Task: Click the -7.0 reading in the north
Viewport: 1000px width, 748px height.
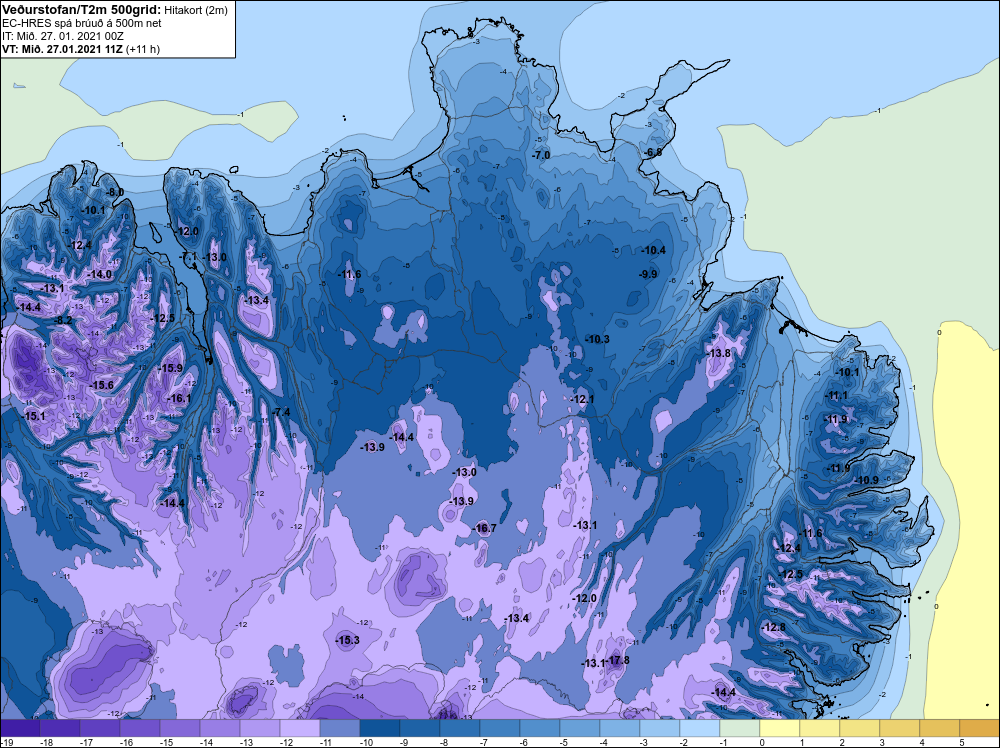Action: click(x=541, y=156)
